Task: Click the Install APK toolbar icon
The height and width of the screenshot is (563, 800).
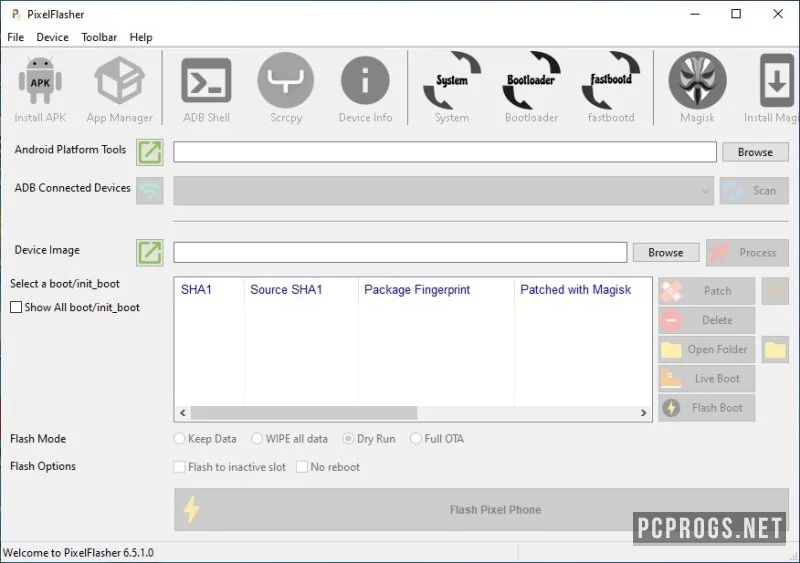Action: point(40,81)
